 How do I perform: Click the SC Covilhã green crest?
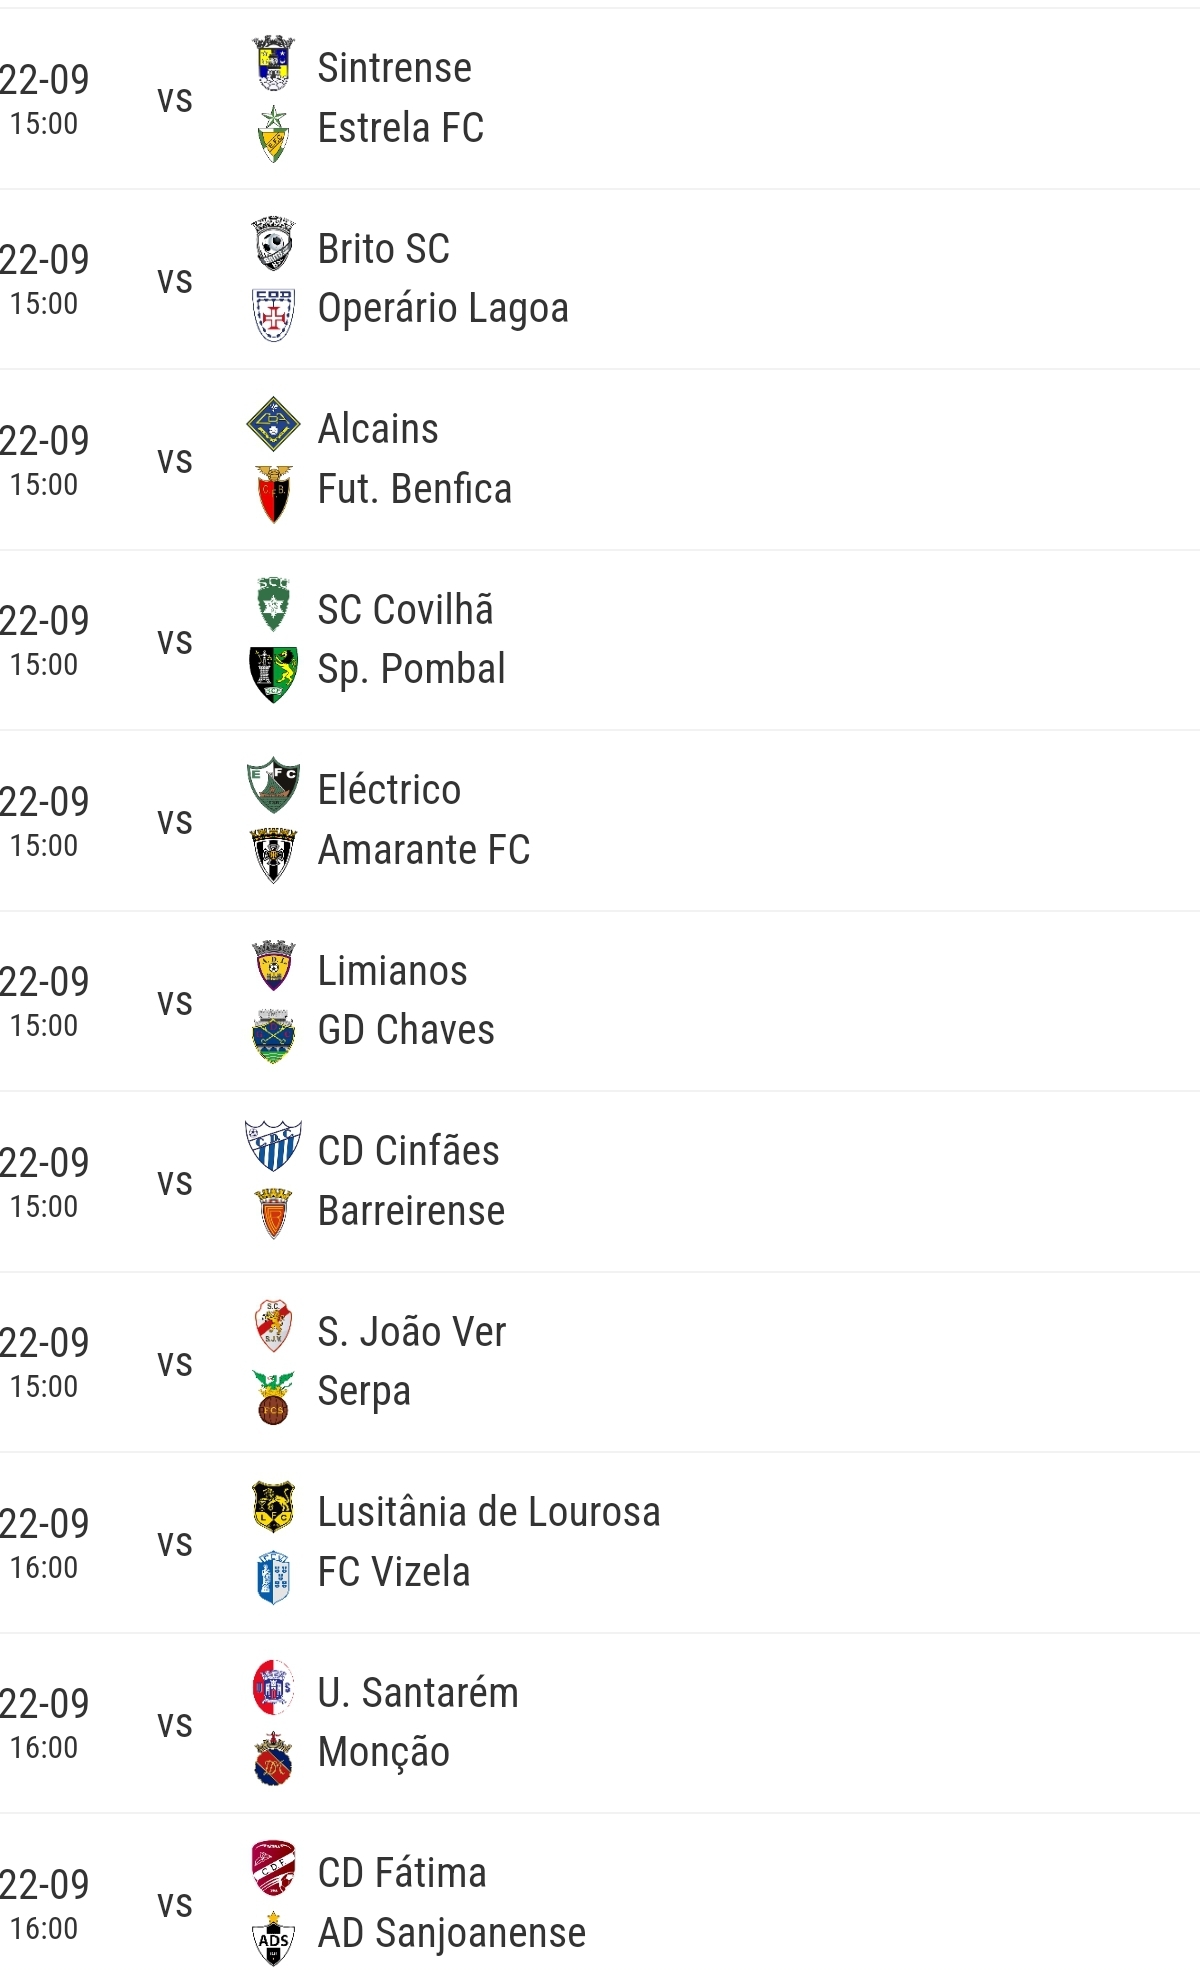[x=273, y=604]
